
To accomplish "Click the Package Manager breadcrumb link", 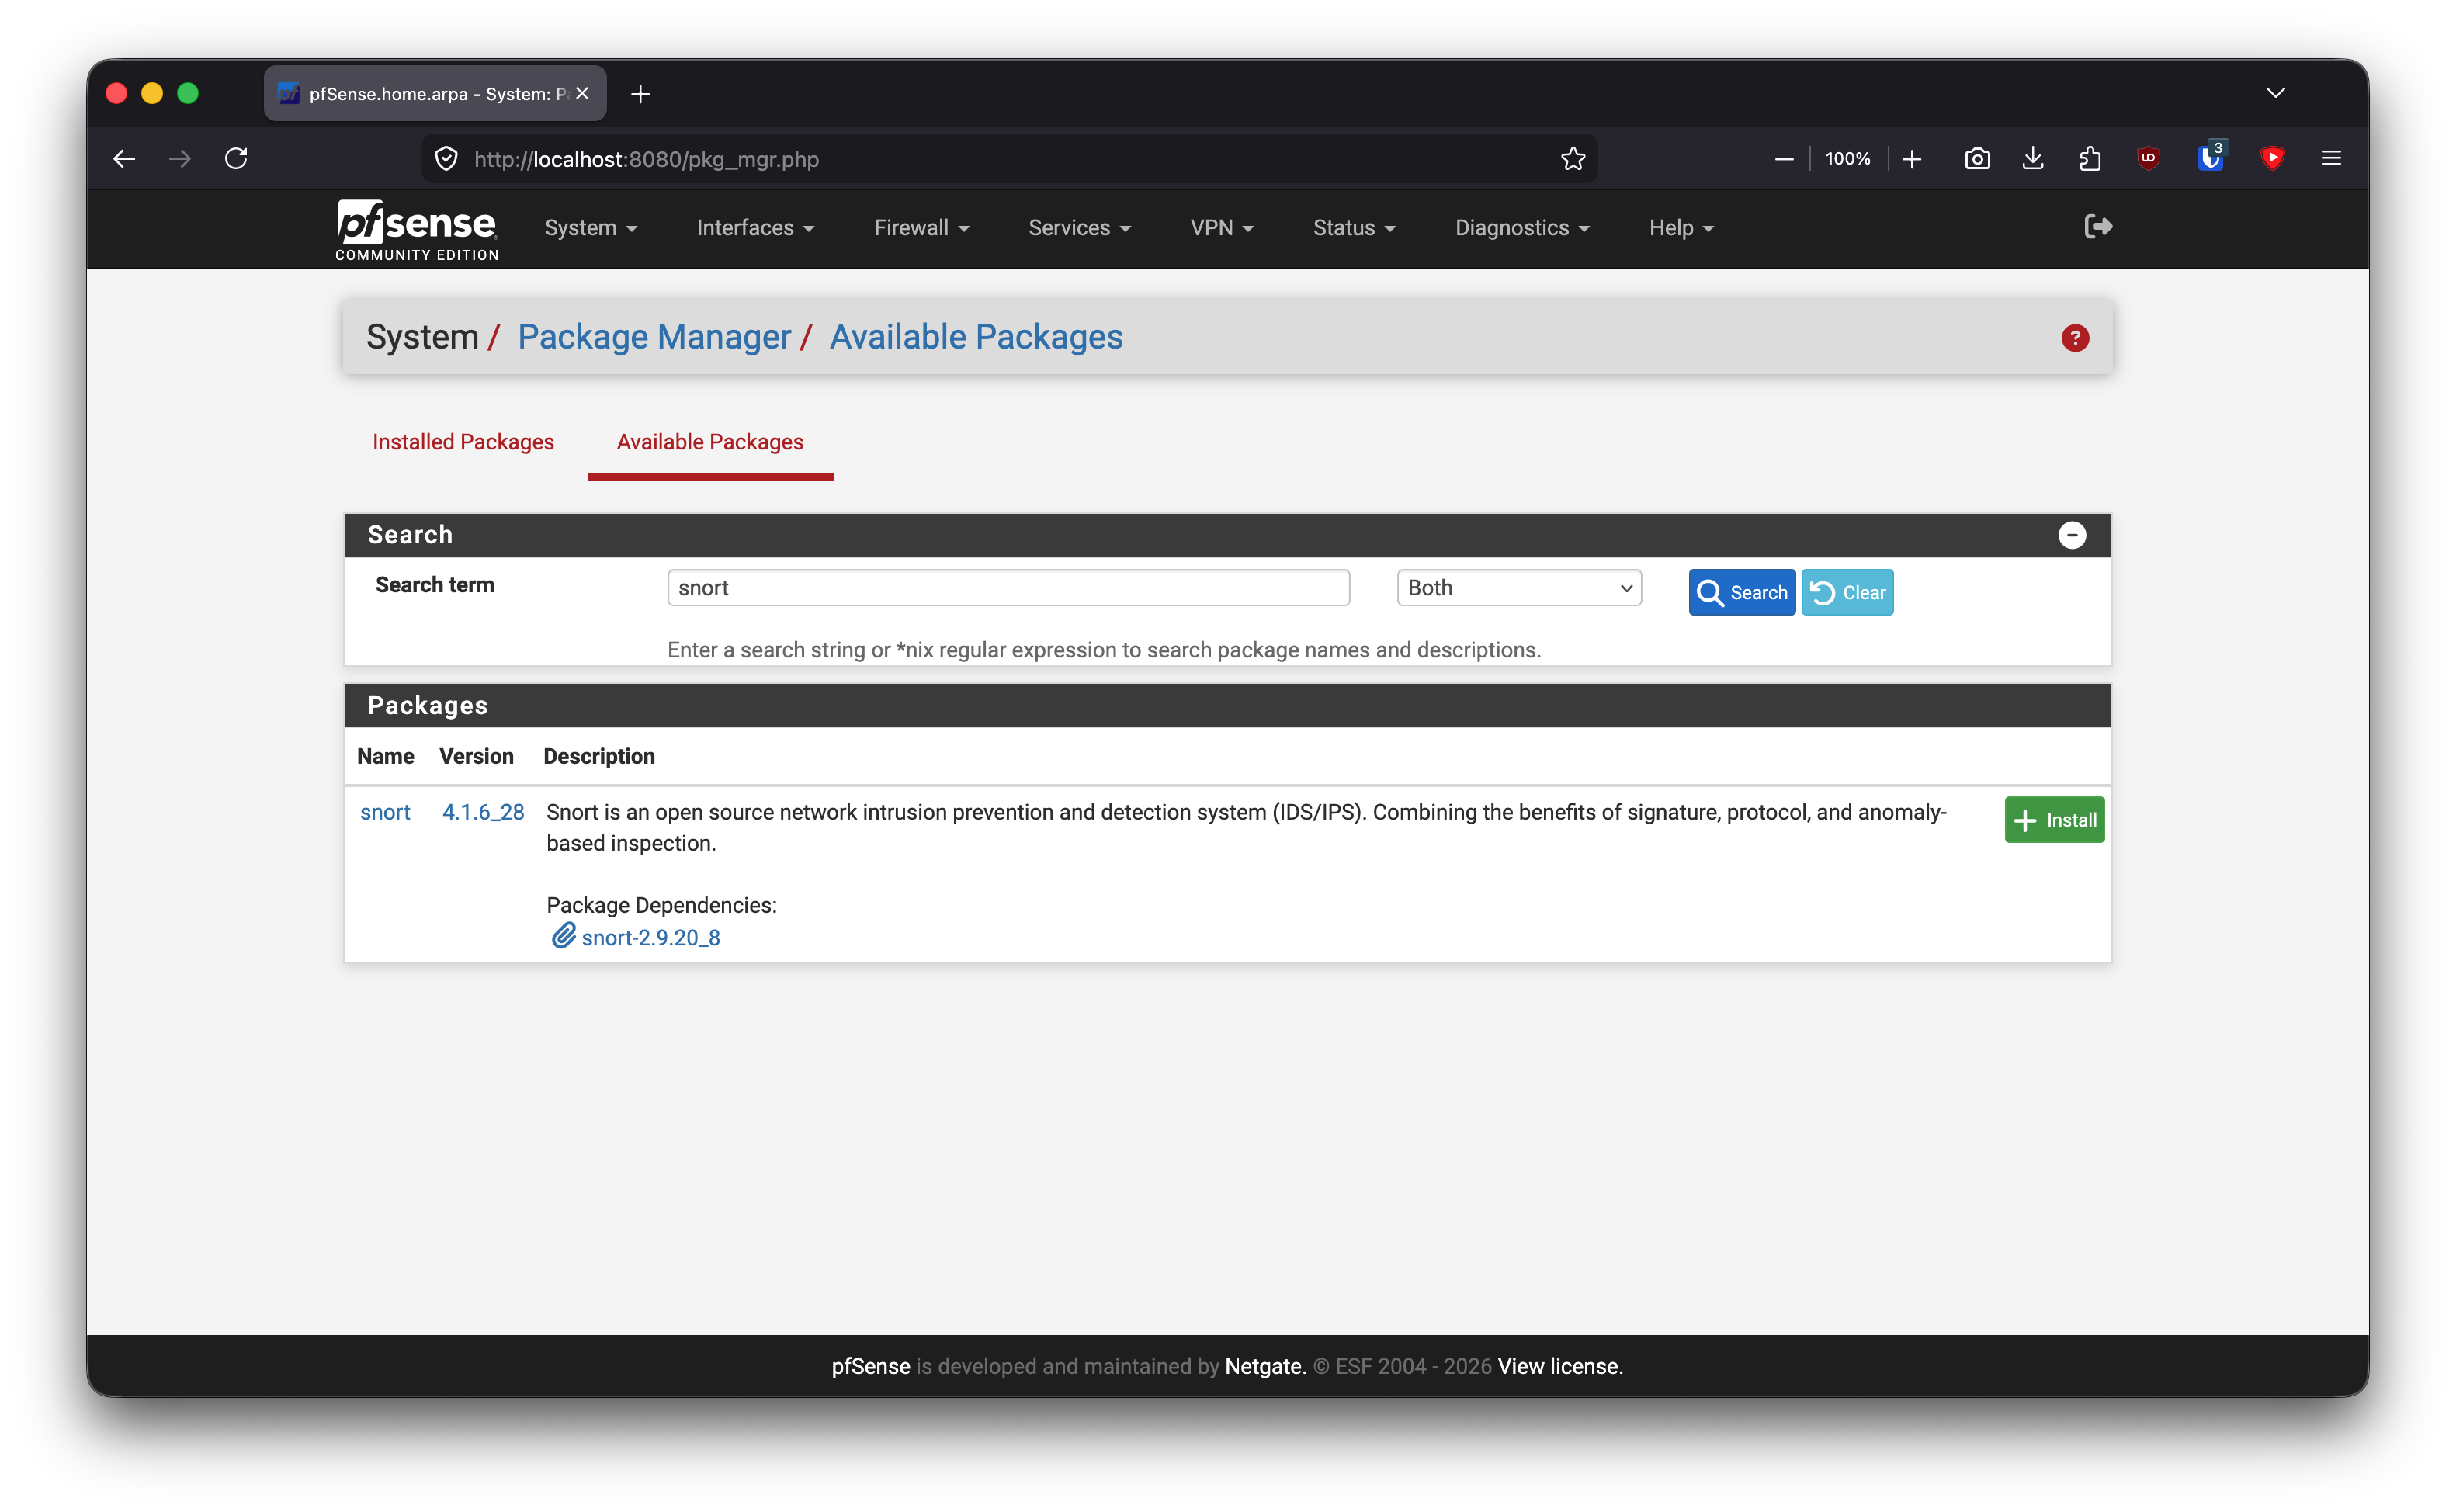I will (x=654, y=337).
